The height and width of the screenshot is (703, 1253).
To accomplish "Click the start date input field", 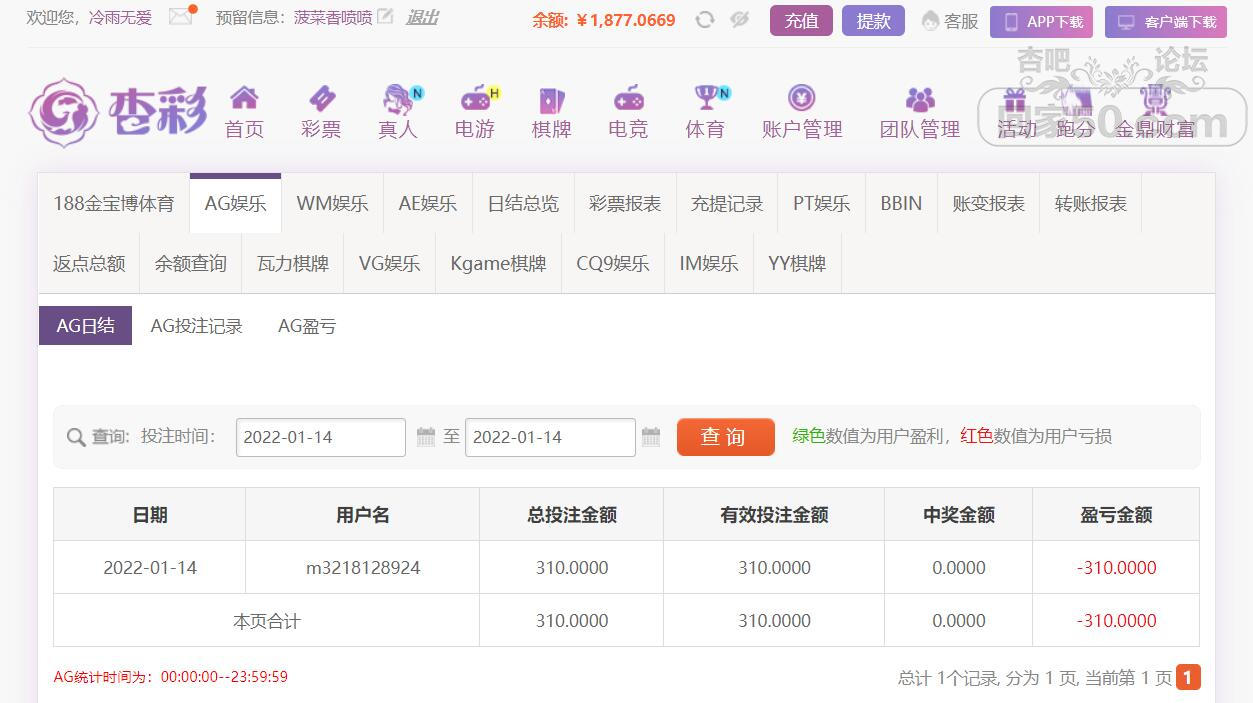I will point(321,437).
